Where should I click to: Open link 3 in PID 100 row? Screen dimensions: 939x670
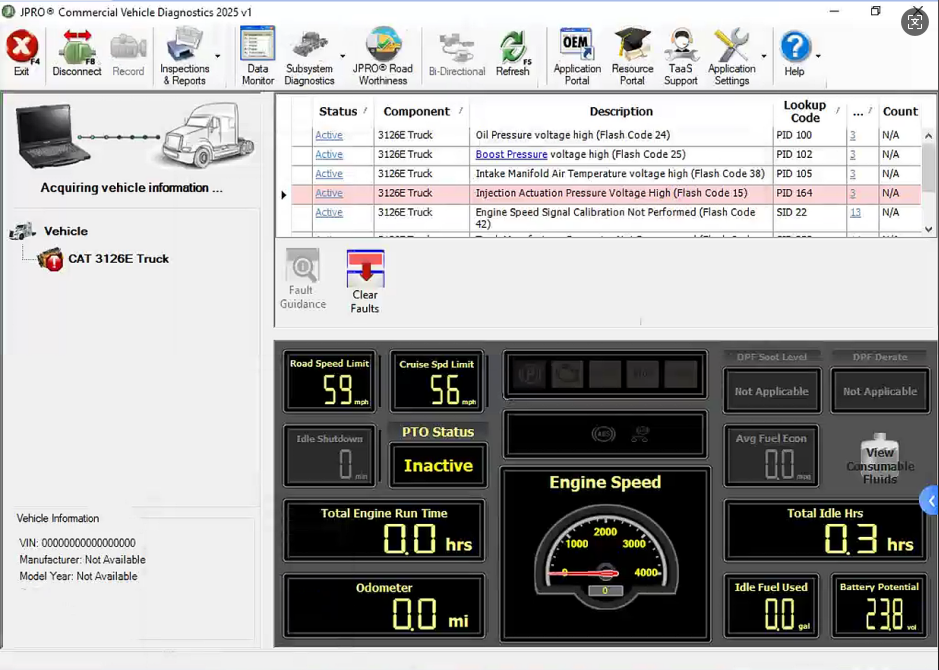coord(853,135)
